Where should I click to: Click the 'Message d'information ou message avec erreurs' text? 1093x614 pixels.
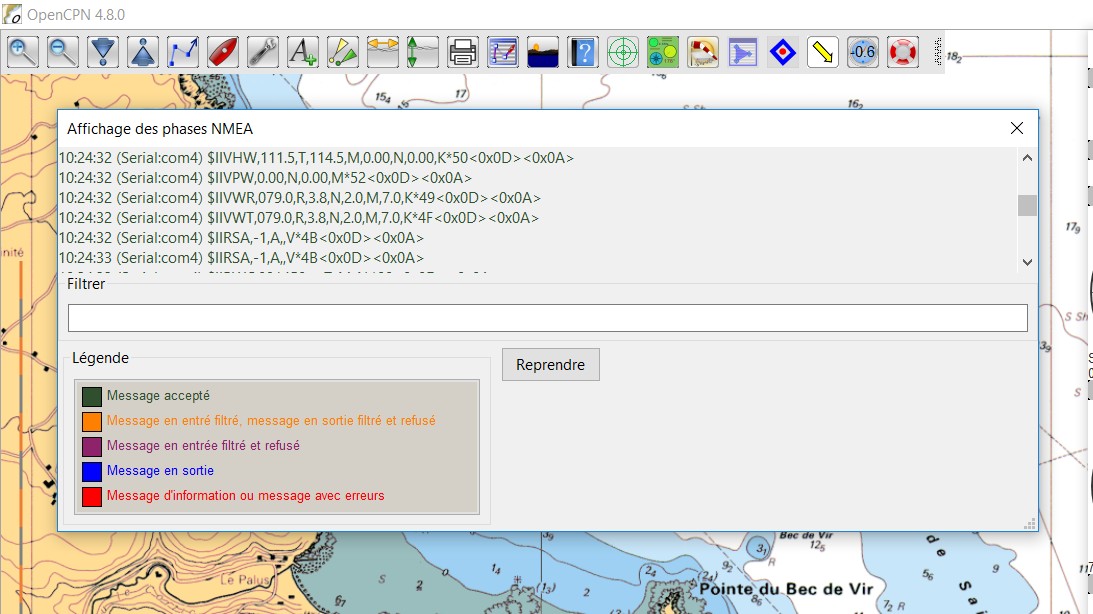point(245,496)
